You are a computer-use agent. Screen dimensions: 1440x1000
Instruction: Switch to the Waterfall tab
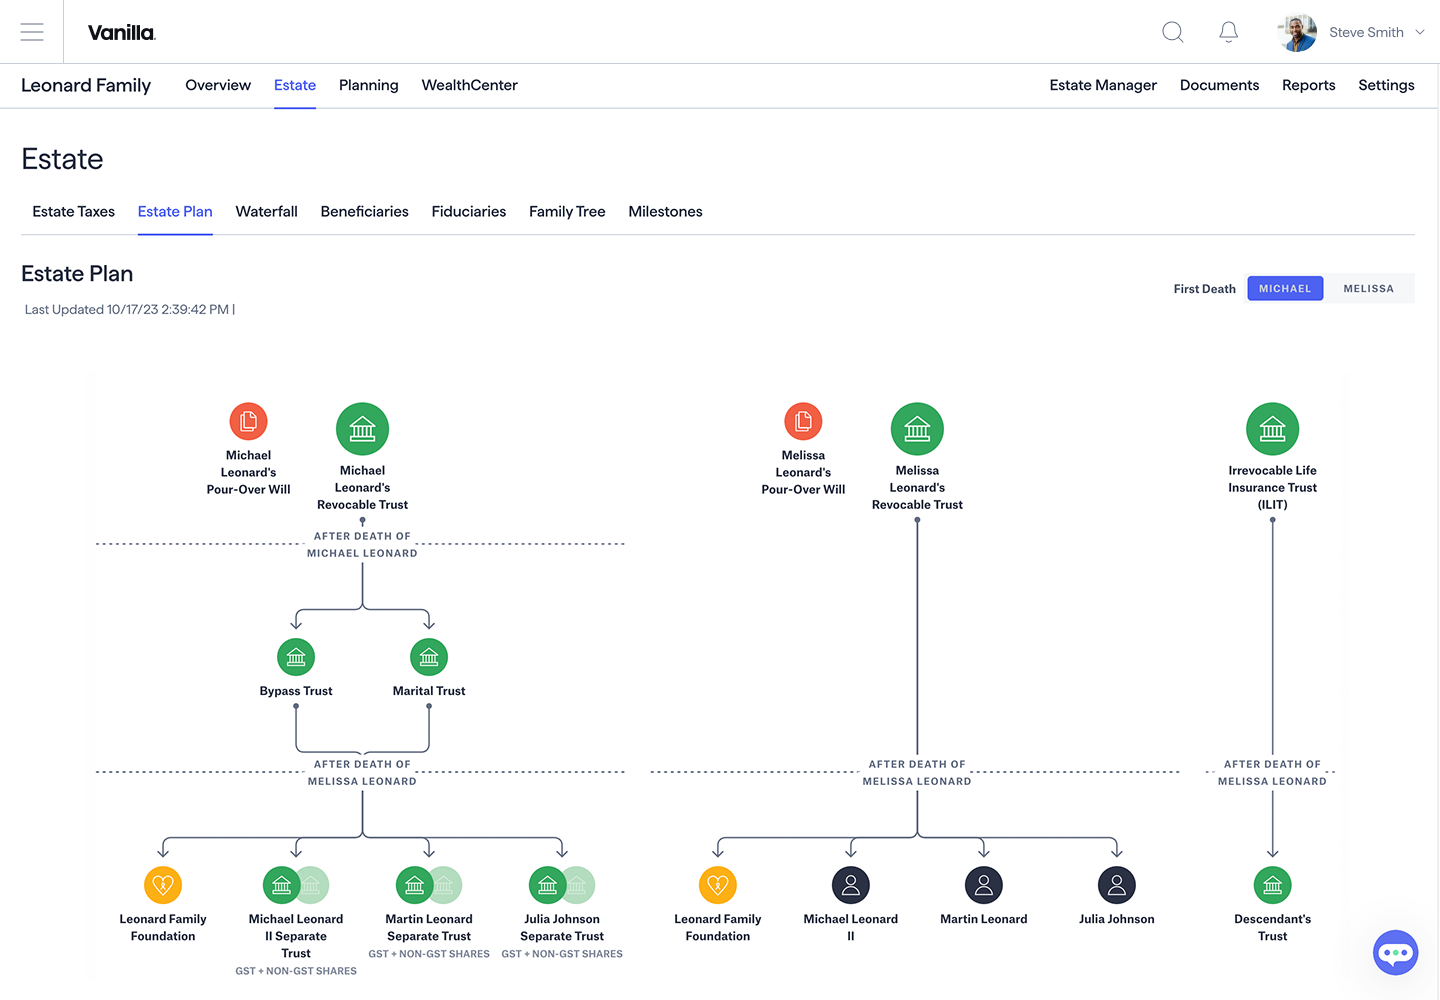(x=266, y=212)
